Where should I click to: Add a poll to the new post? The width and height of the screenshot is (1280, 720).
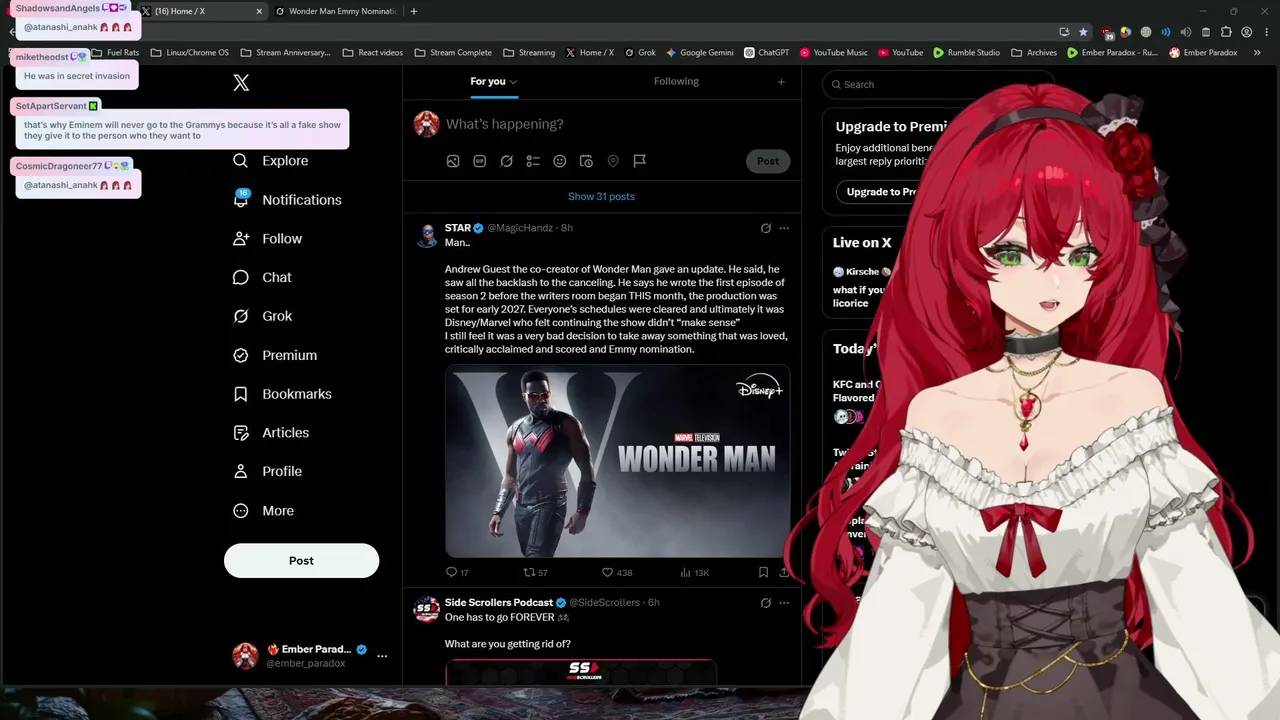tap(533, 161)
